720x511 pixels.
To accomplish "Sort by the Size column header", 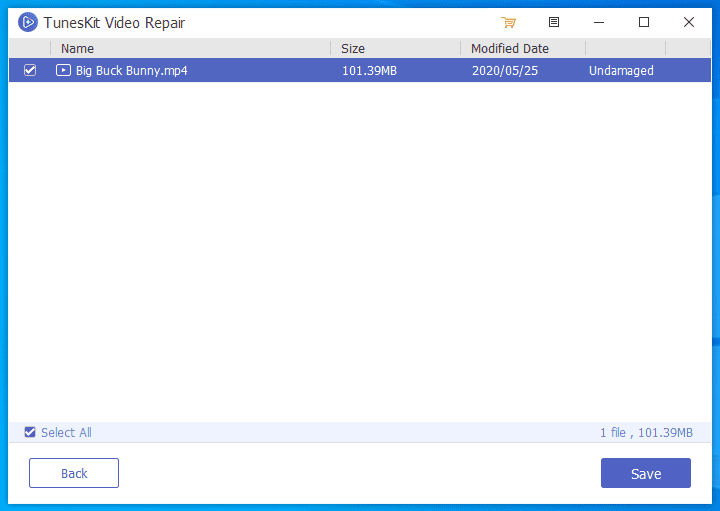I will click(x=396, y=48).
